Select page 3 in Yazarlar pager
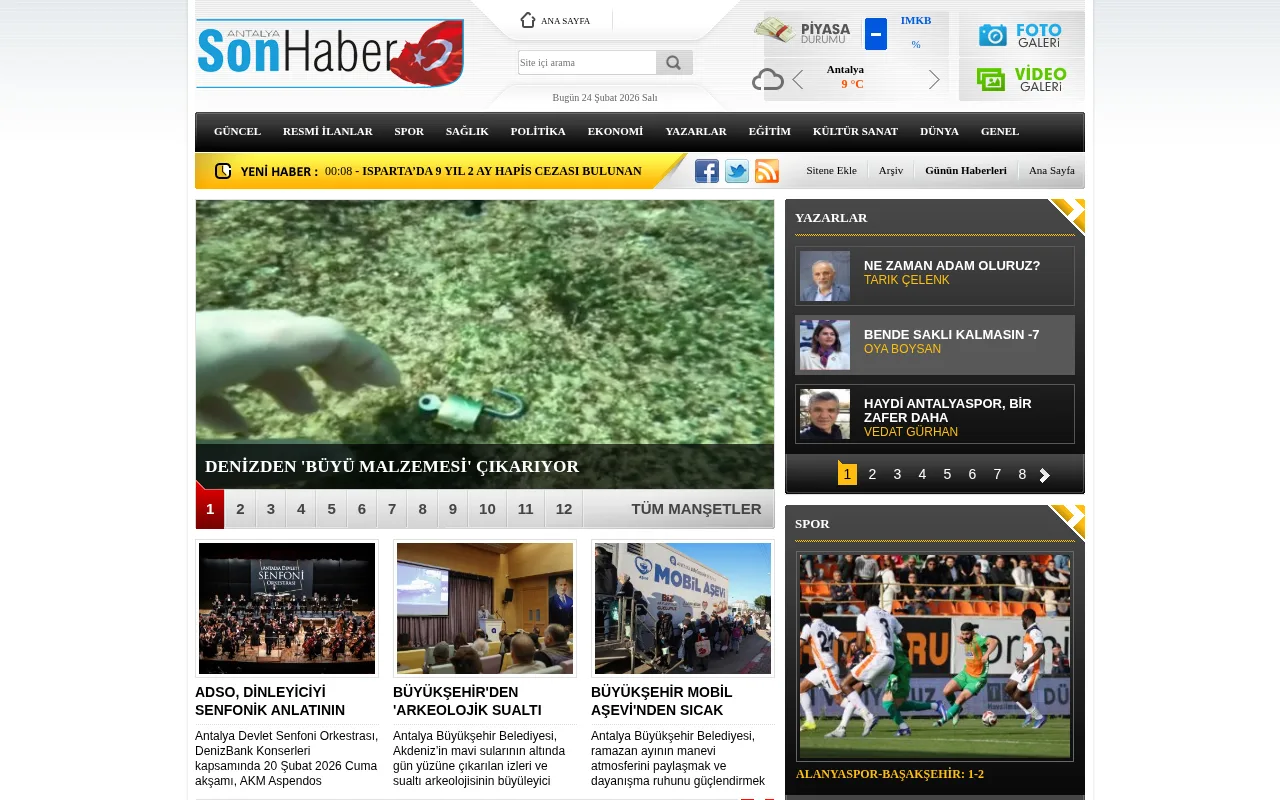Image resolution: width=1280 pixels, height=800 pixels. pyautogui.click(x=897, y=474)
